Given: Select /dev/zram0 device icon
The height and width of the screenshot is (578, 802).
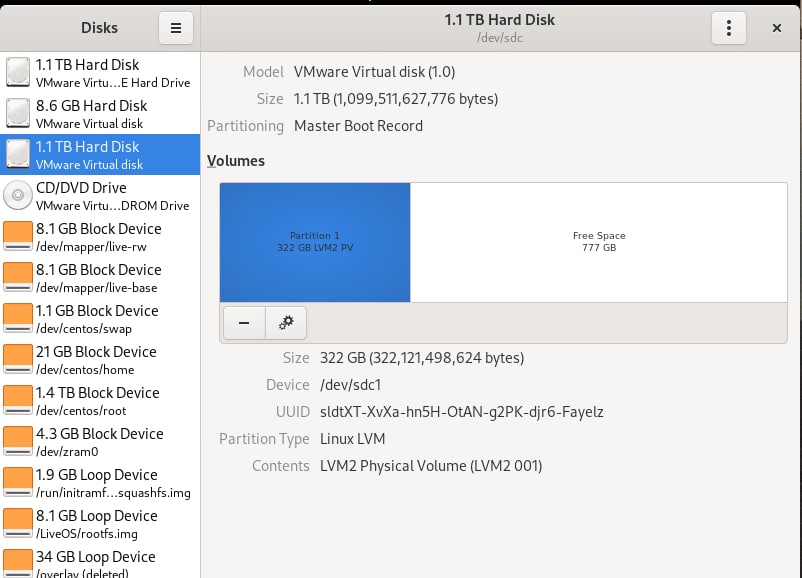Looking at the screenshot, I should [x=18, y=440].
